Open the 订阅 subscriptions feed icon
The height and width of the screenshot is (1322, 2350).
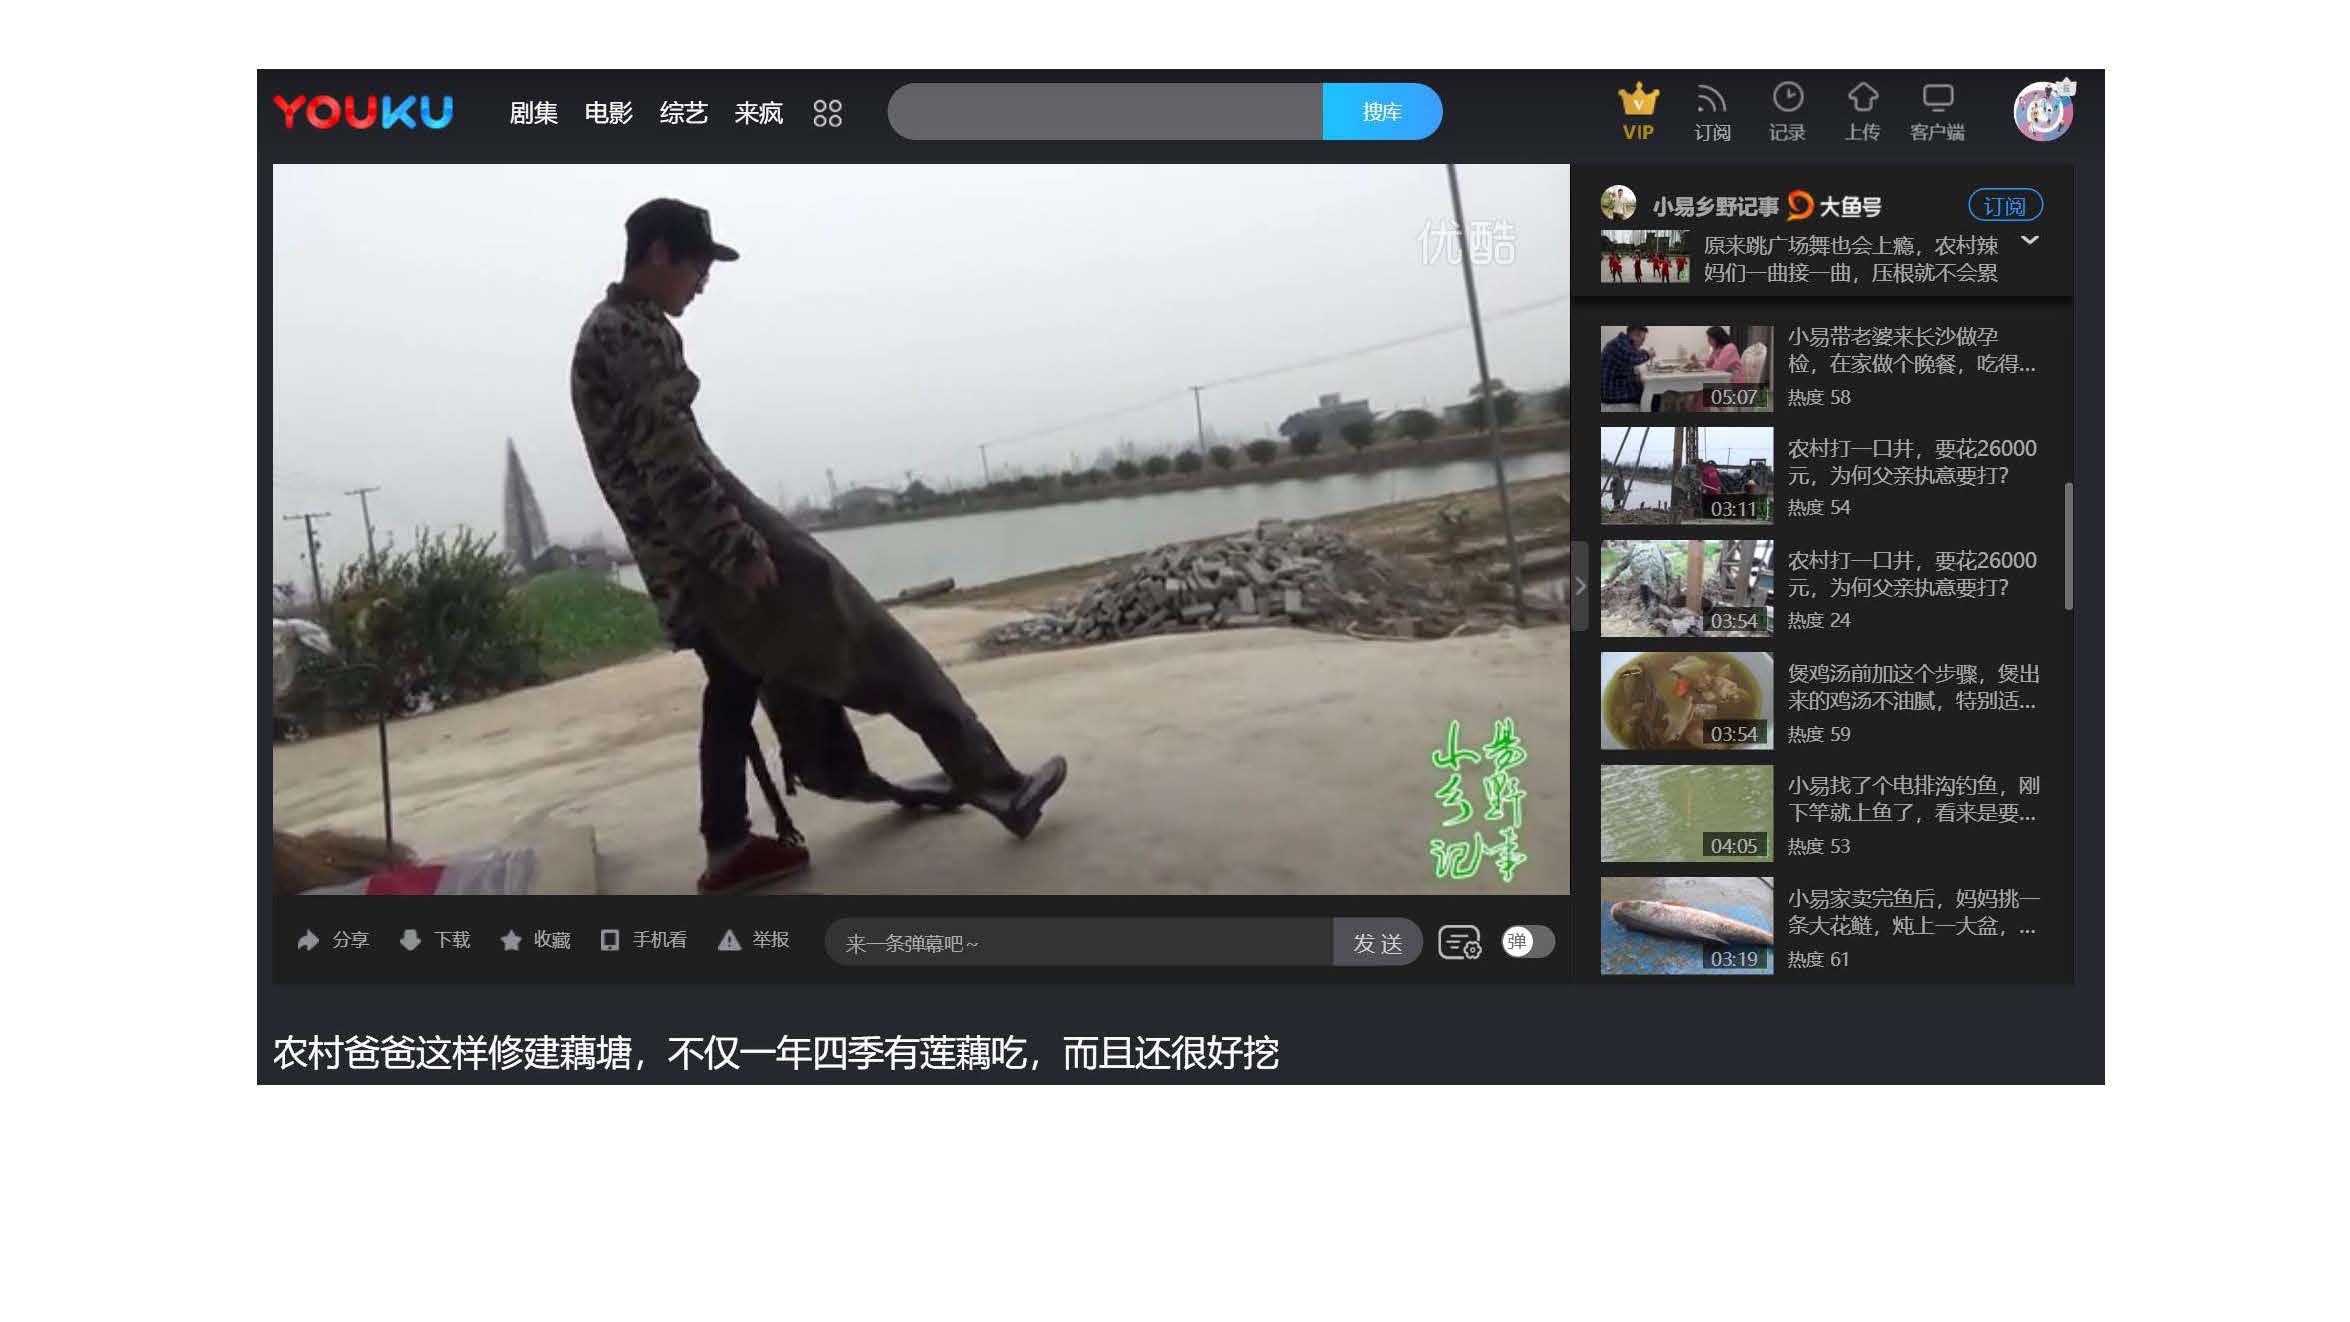(1712, 111)
